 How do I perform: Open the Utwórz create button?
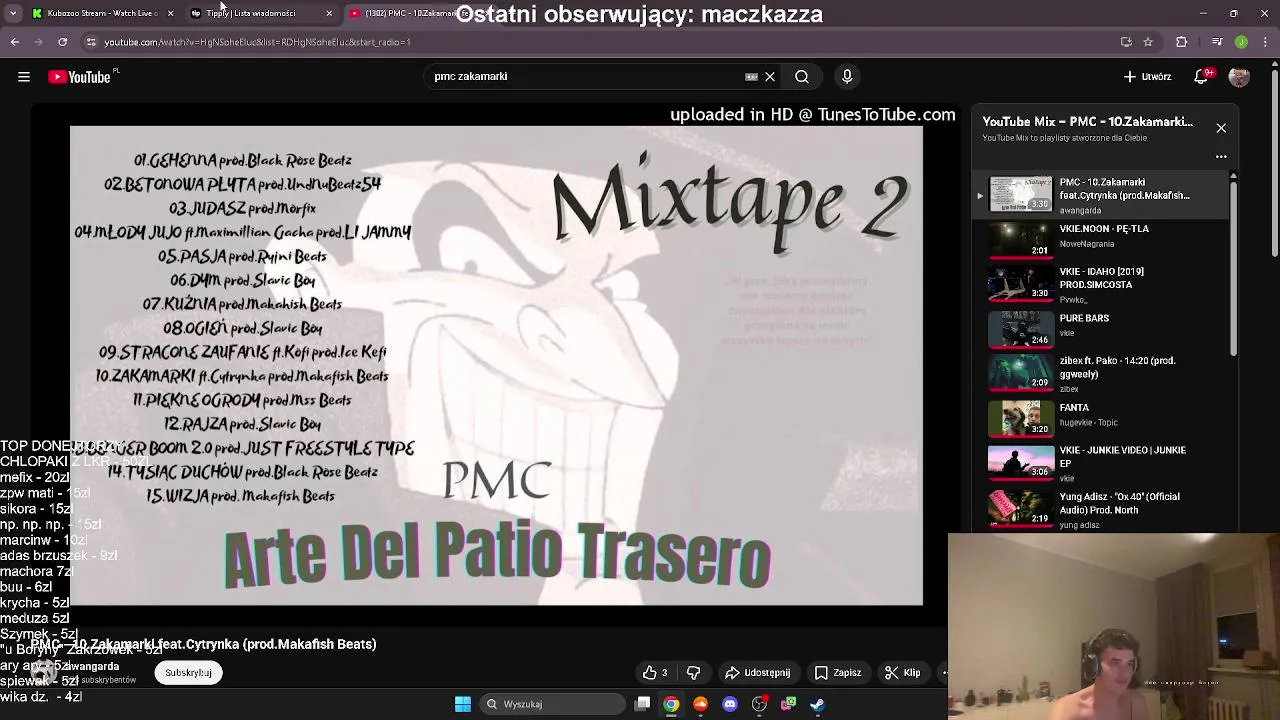[1147, 77]
